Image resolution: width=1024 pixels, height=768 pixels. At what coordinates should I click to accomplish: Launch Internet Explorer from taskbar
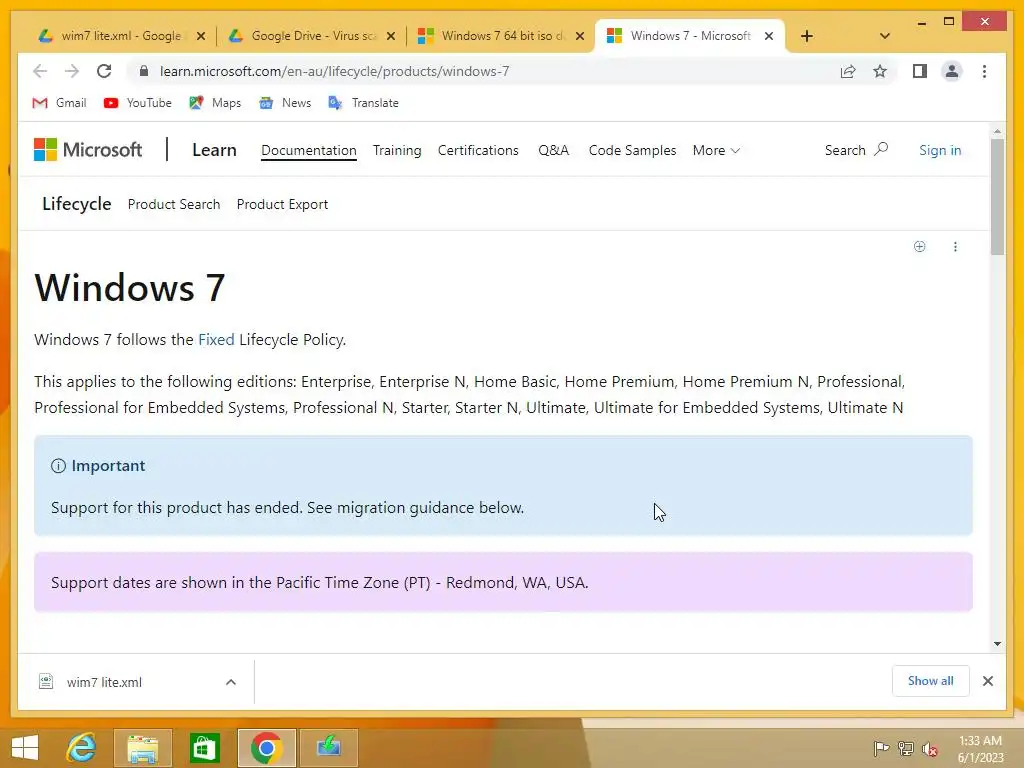82,748
